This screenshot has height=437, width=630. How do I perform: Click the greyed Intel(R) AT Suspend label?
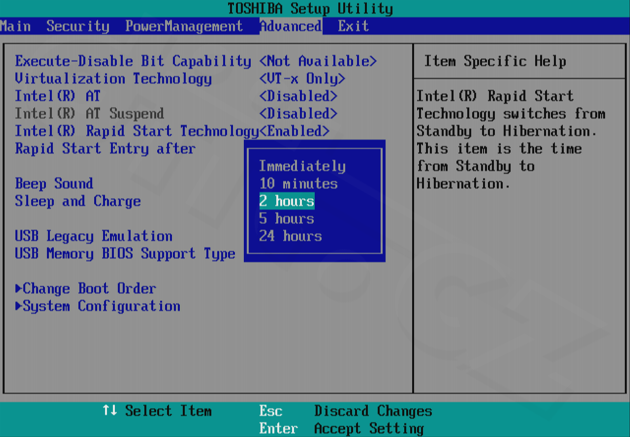click(x=89, y=113)
